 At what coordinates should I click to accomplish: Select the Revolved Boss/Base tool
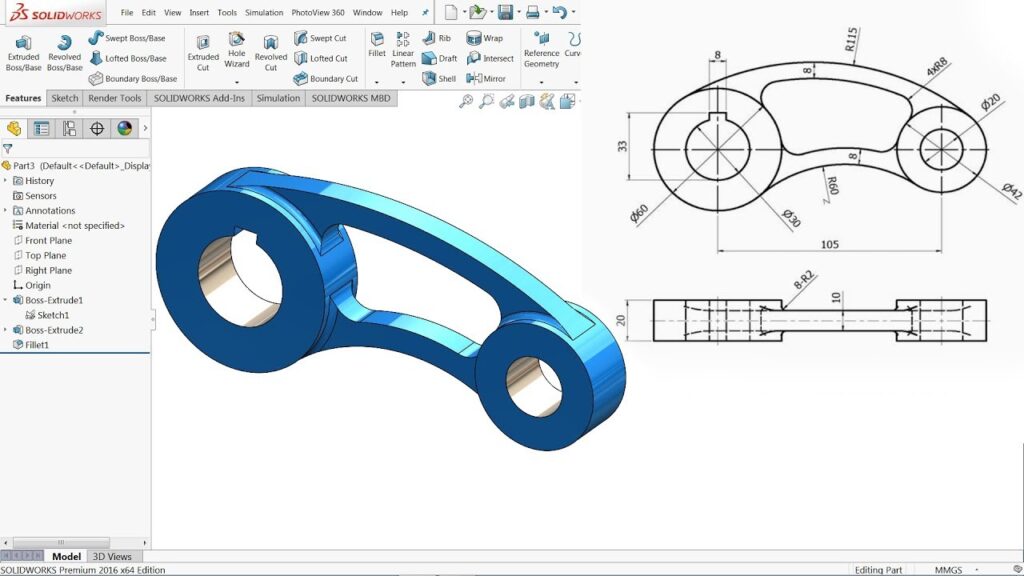(65, 53)
